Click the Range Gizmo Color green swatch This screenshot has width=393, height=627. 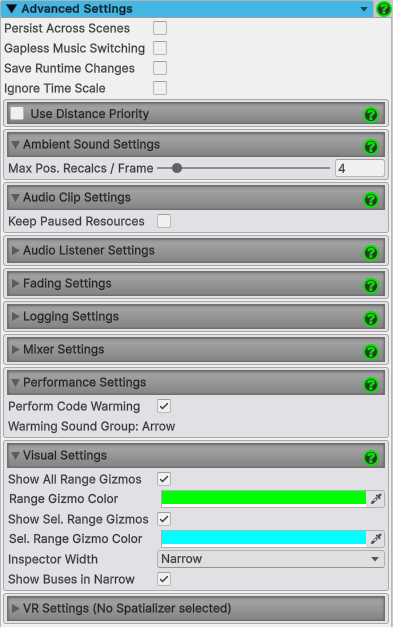pyautogui.click(x=263, y=499)
